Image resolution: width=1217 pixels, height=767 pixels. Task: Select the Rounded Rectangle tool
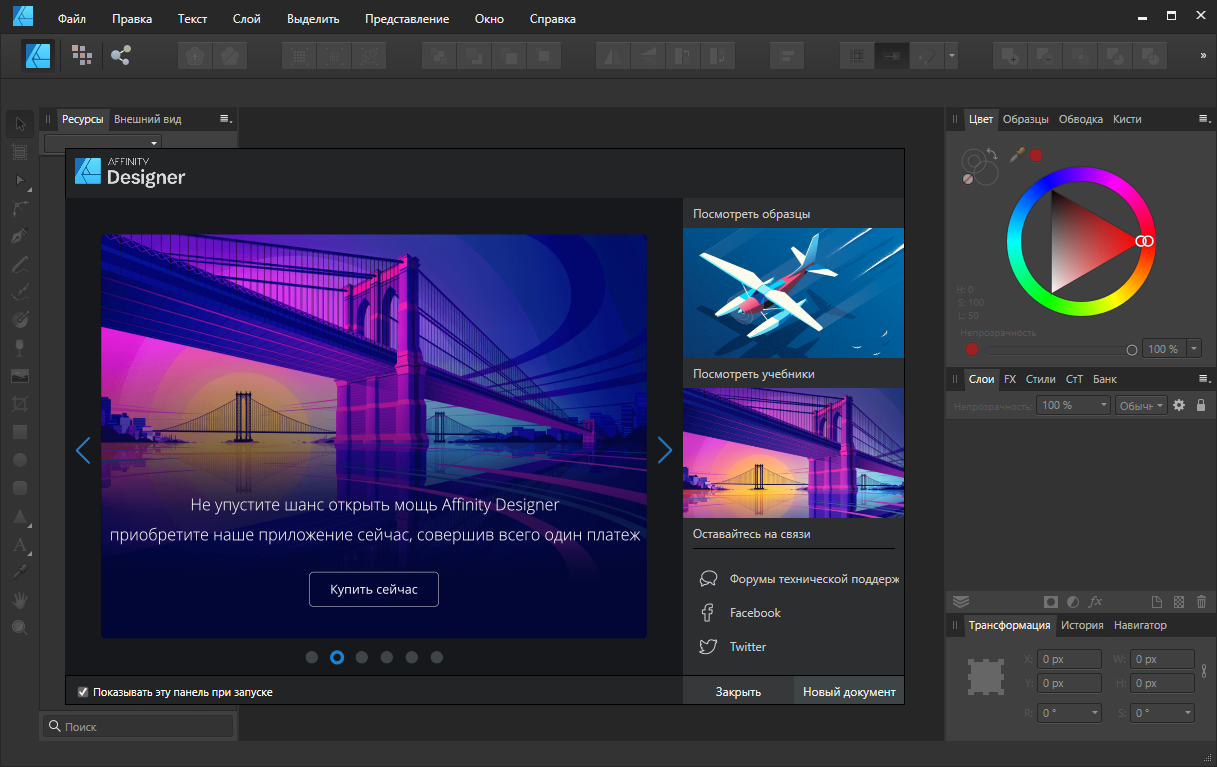(20, 488)
